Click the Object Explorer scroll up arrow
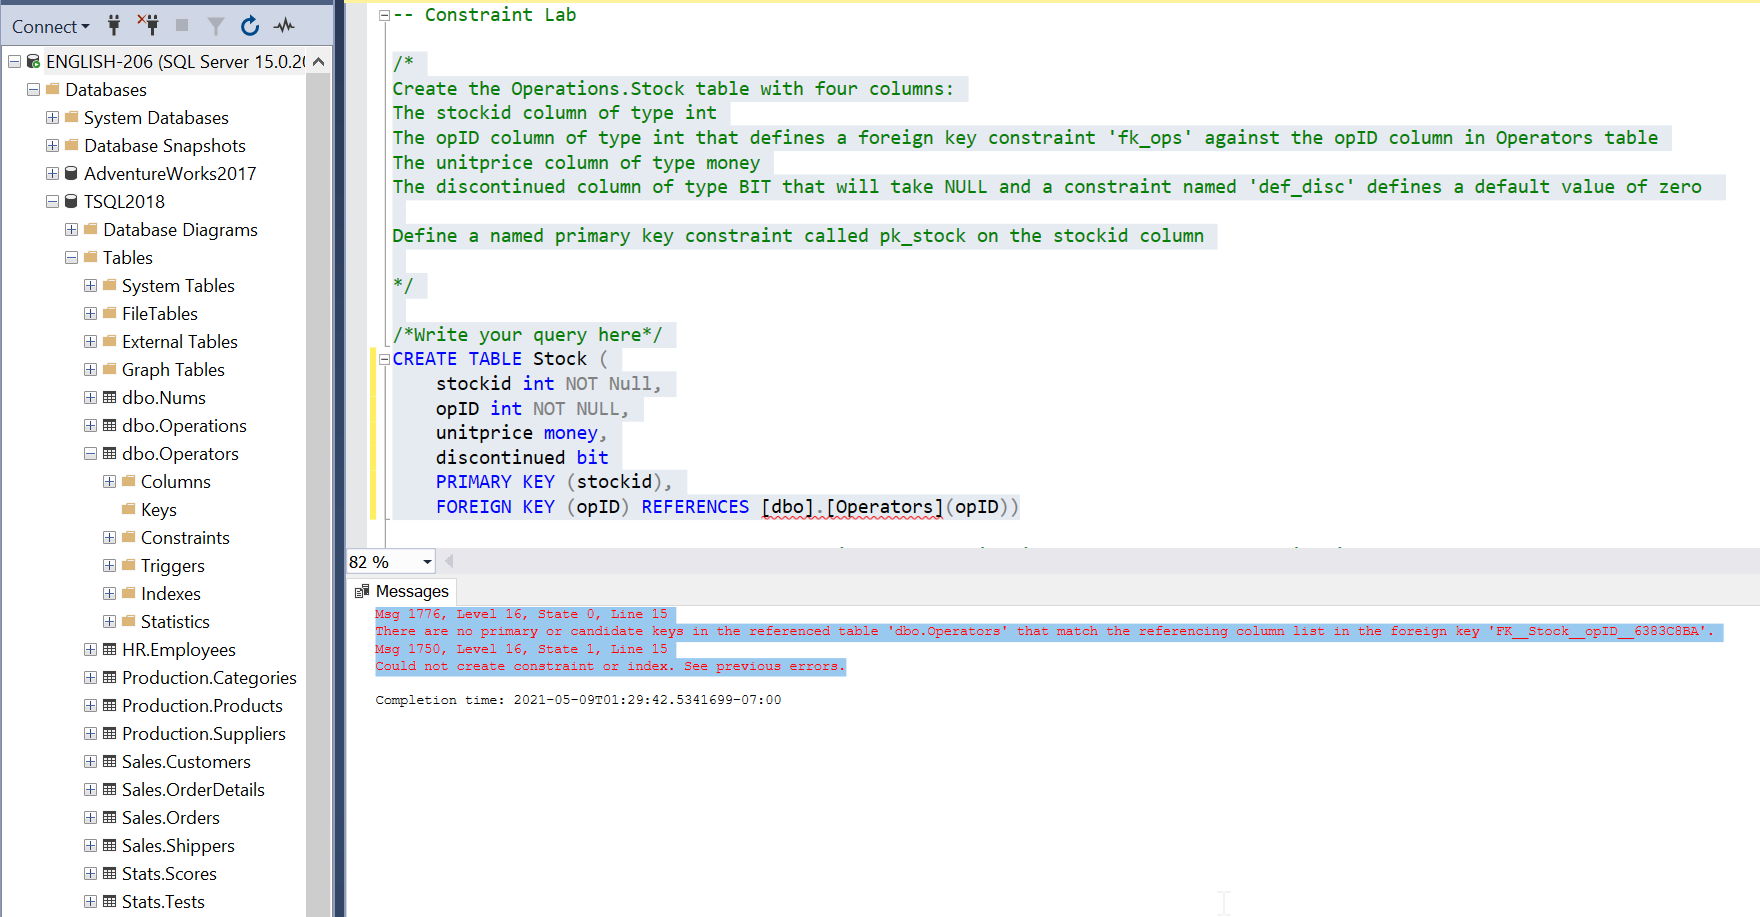The height and width of the screenshot is (917, 1760). 319,62
